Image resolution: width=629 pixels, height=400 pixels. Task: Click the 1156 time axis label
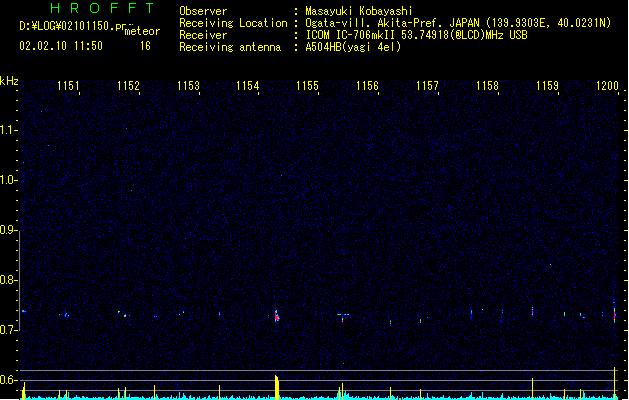(x=367, y=85)
